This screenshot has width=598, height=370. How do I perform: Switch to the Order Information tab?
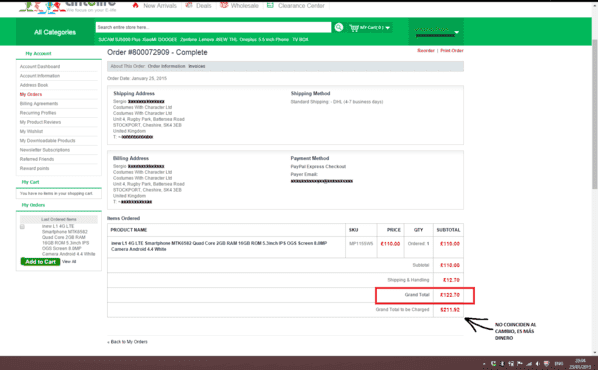tap(166, 66)
